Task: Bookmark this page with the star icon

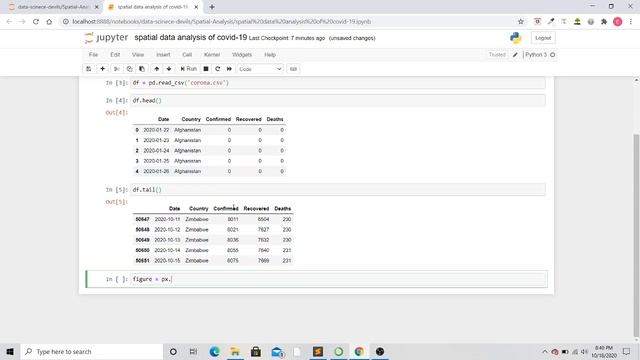Action: pos(521,22)
